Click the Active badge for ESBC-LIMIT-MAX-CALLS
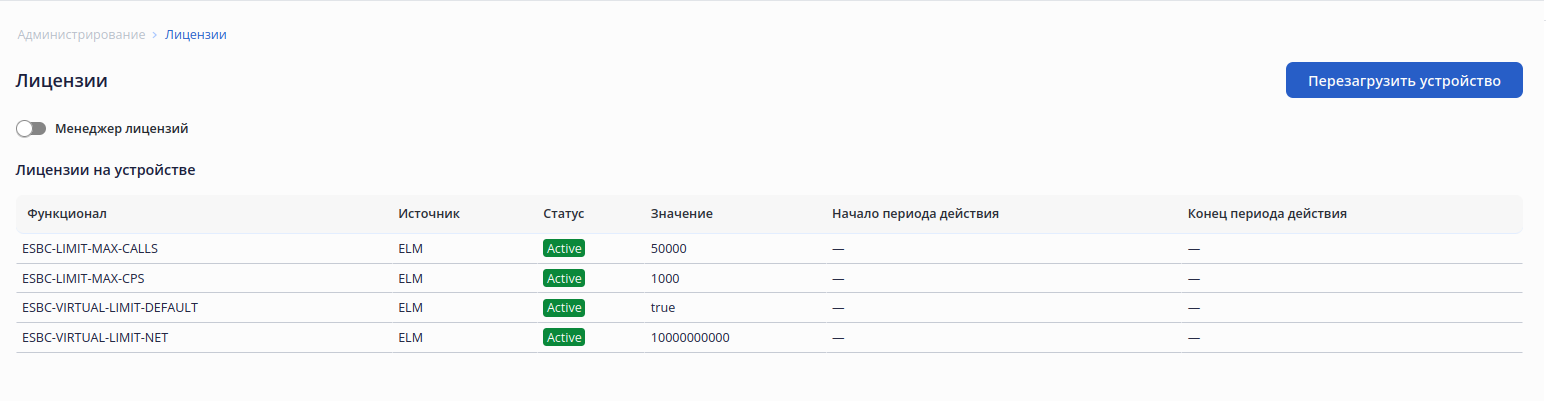This screenshot has width=1546, height=401. coord(564,248)
